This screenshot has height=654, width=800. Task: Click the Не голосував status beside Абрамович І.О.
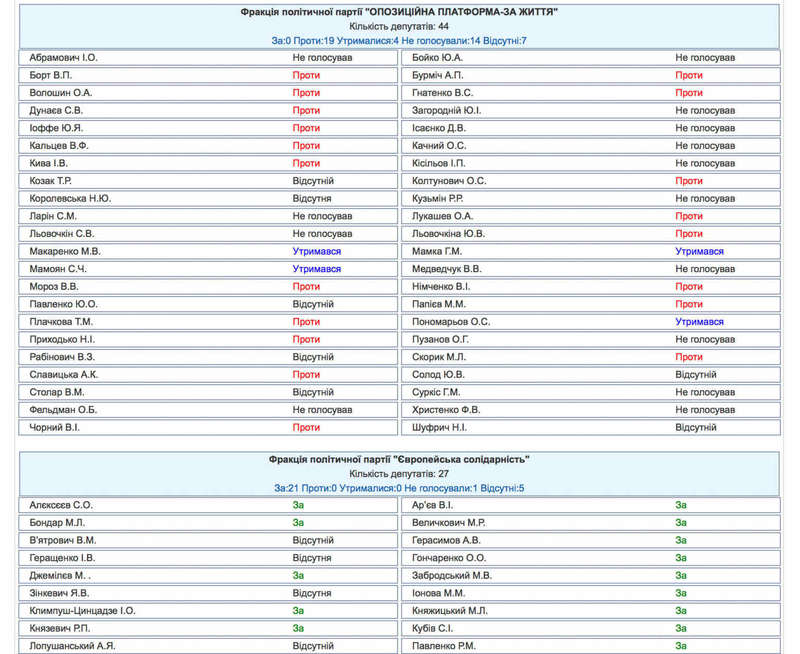coord(322,58)
